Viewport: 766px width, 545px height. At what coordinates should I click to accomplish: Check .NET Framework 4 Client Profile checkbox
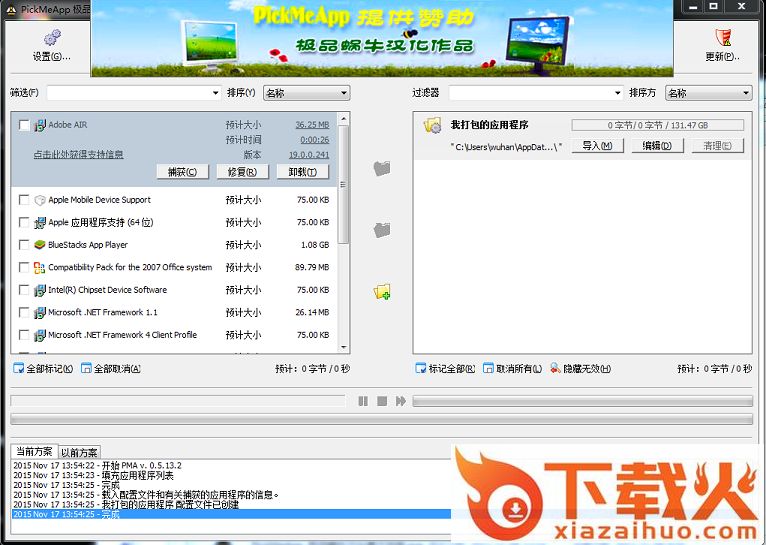[23, 335]
